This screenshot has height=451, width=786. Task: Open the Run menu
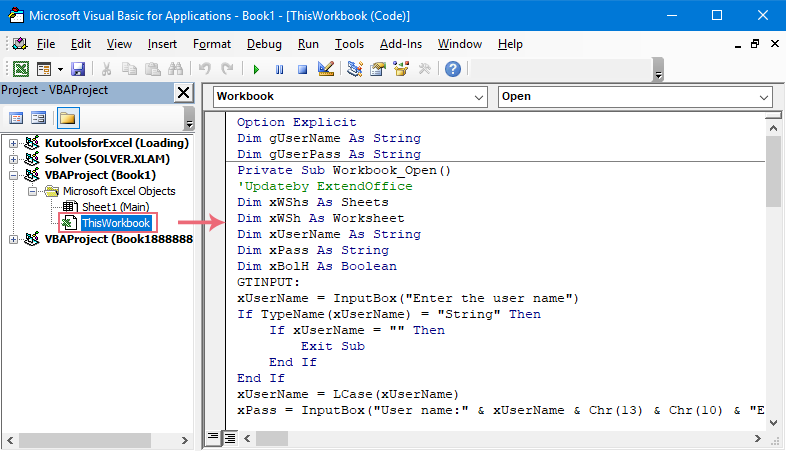click(308, 44)
